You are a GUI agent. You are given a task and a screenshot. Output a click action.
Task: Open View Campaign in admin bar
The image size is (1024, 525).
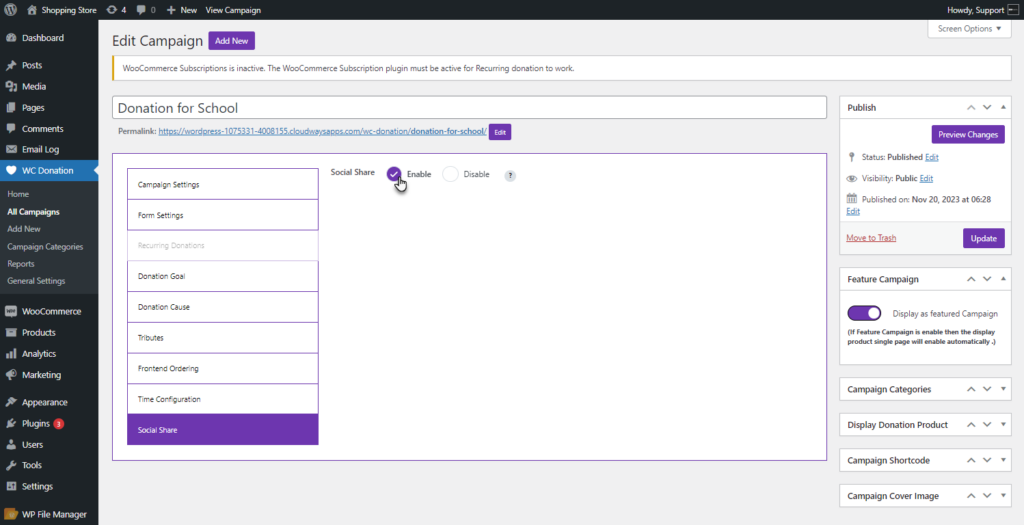(x=233, y=10)
